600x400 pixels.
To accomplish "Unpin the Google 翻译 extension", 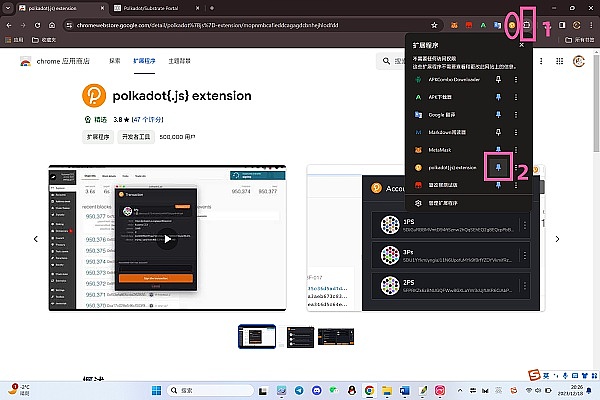I will tap(498, 115).
